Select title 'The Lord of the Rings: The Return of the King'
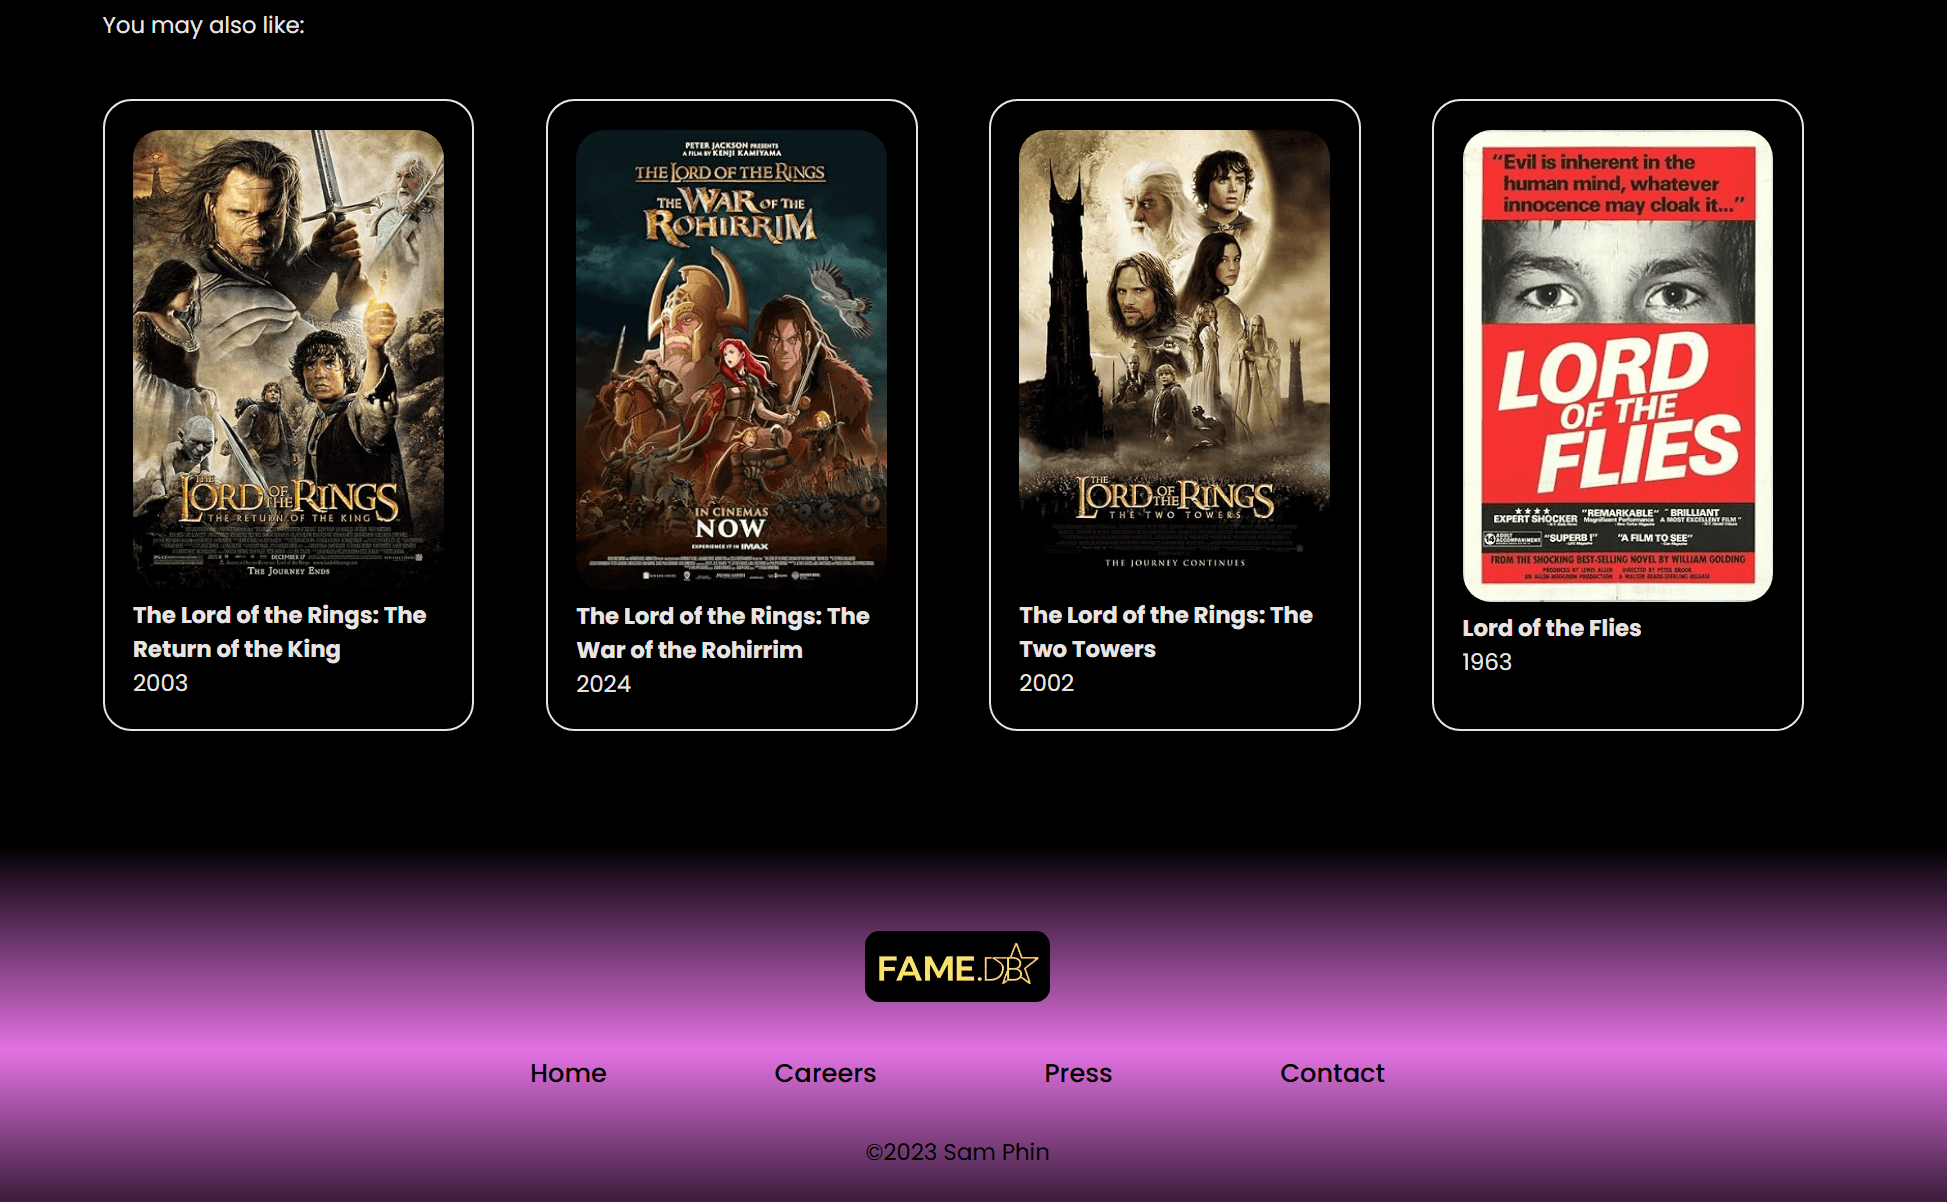This screenshot has width=1947, height=1202. click(x=280, y=632)
